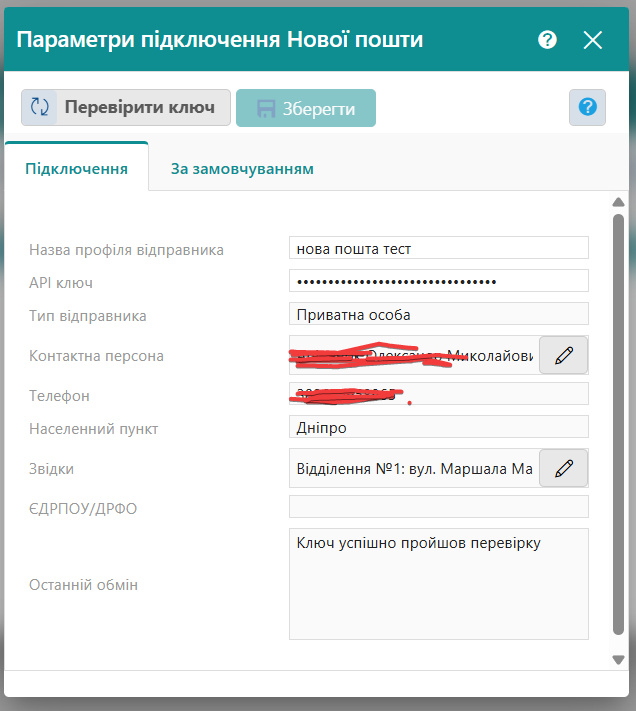
Task: Click the Населенний пункт field with Дніпро
Action: point(439,427)
